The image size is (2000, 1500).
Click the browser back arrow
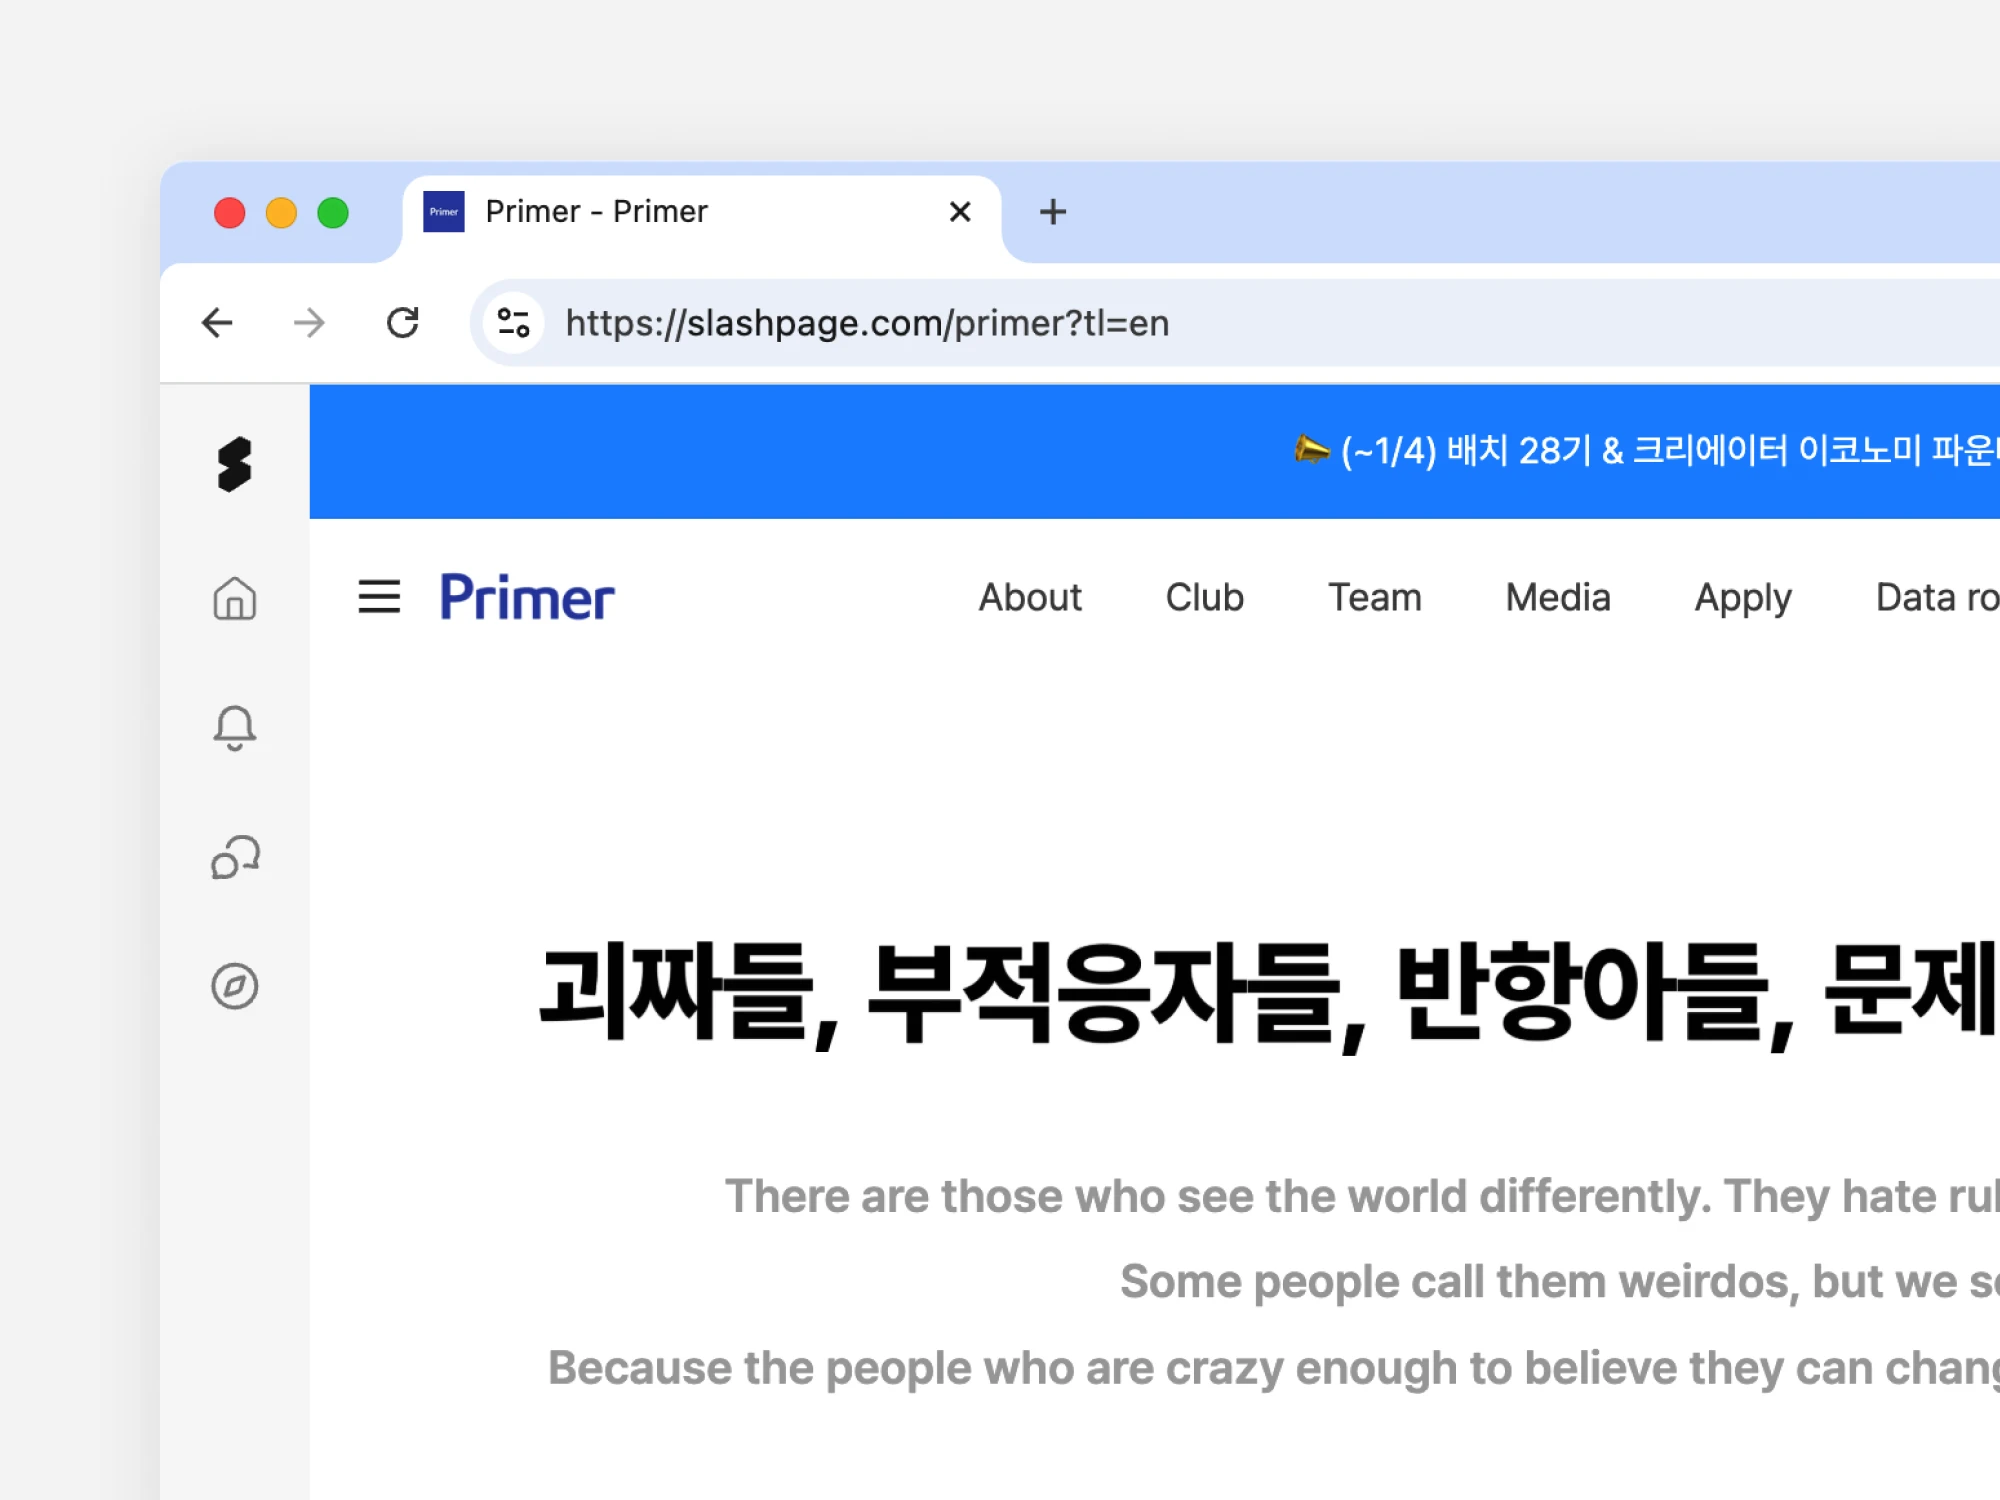click(217, 323)
